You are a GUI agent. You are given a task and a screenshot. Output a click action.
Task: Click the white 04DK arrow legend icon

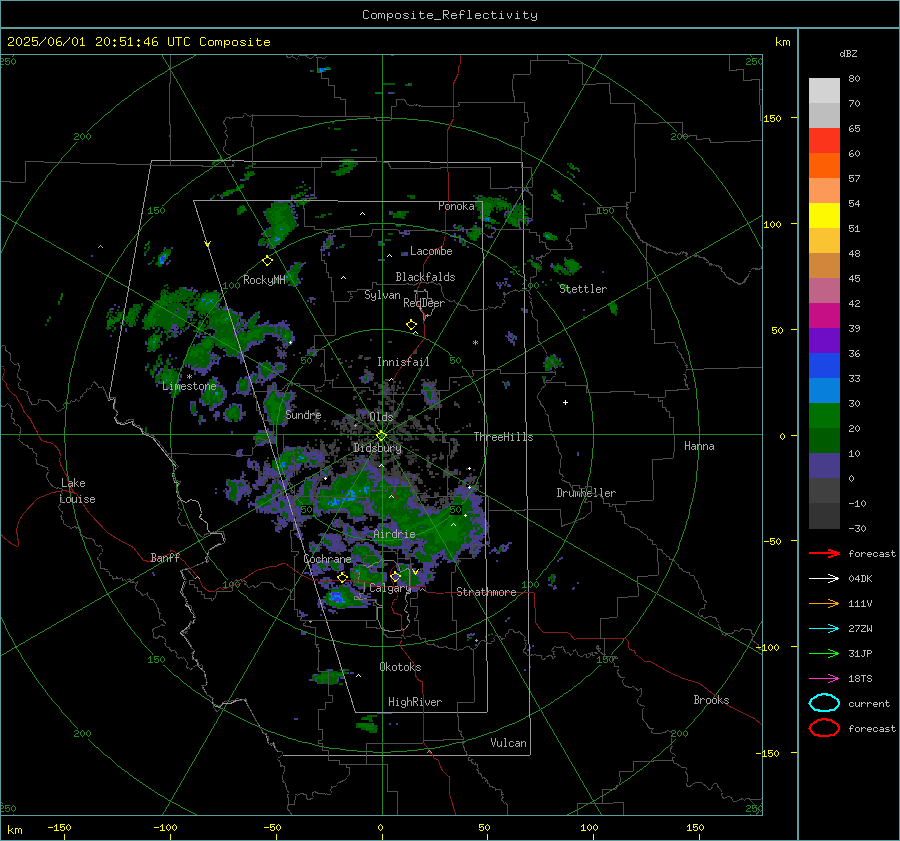824,579
